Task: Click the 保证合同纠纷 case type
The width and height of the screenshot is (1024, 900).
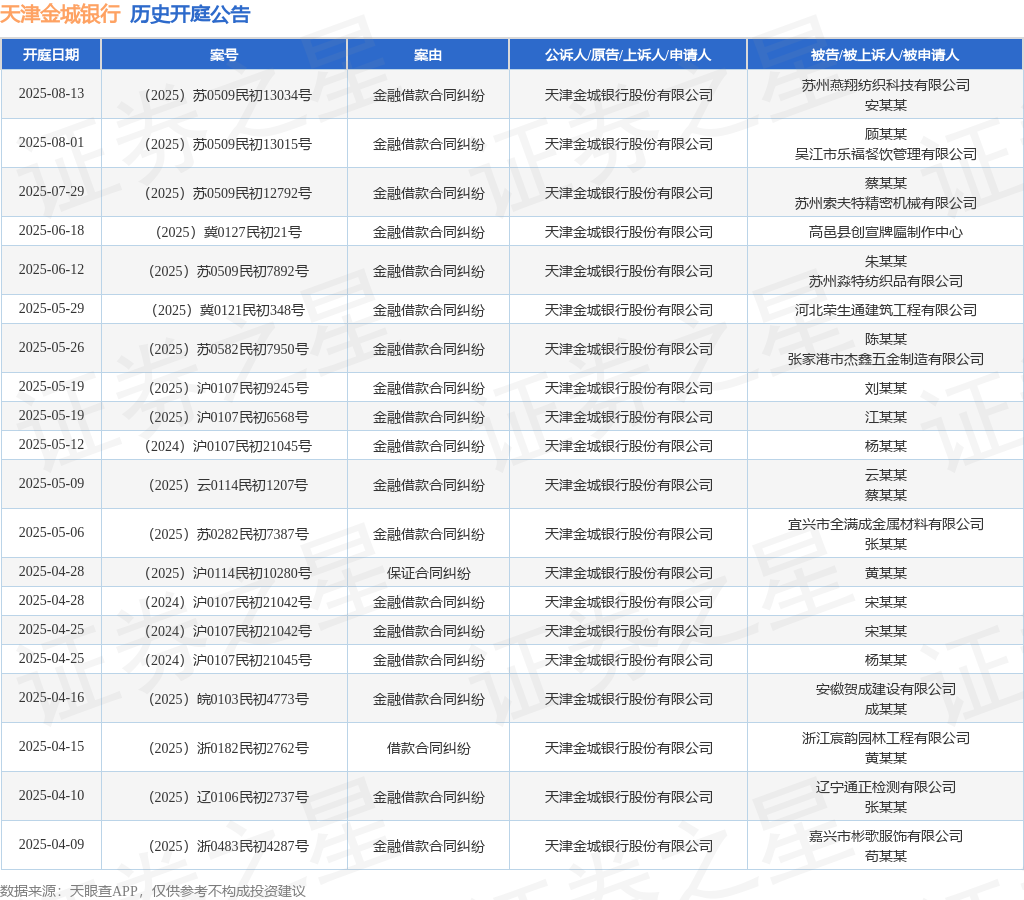Action: pos(428,573)
